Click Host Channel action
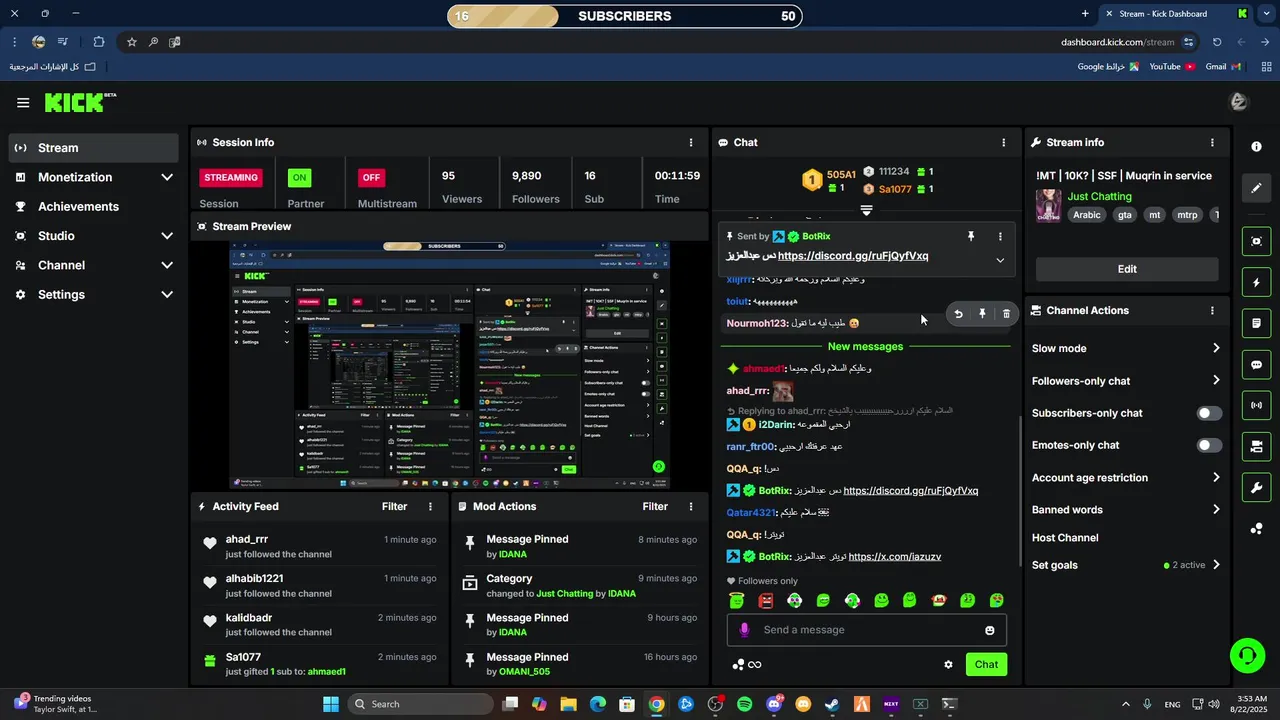1280x720 pixels. point(1065,538)
